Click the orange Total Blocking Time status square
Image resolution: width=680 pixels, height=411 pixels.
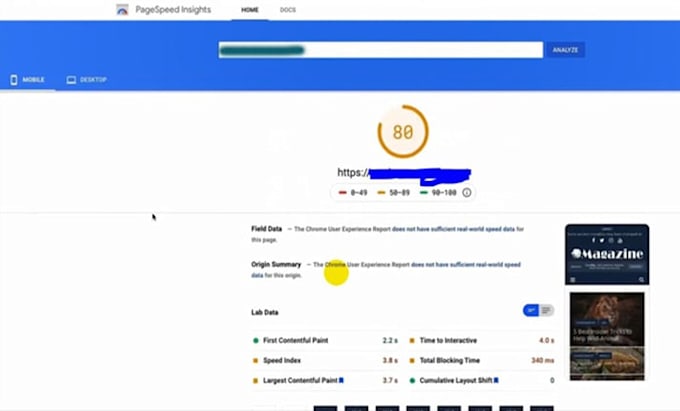point(412,360)
